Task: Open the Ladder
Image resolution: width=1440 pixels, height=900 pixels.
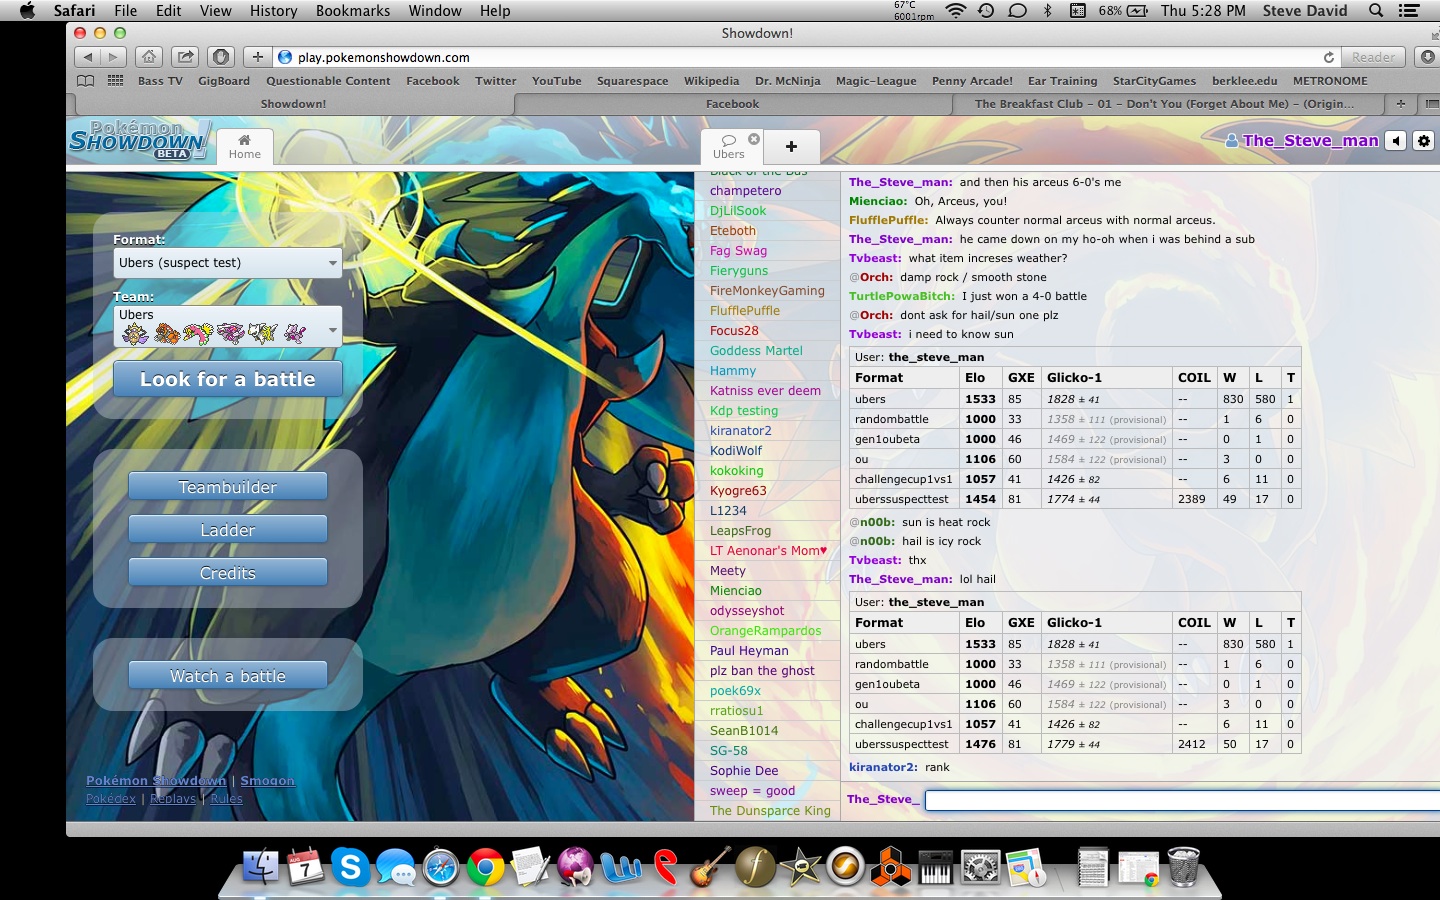Action: pyautogui.click(x=228, y=530)
